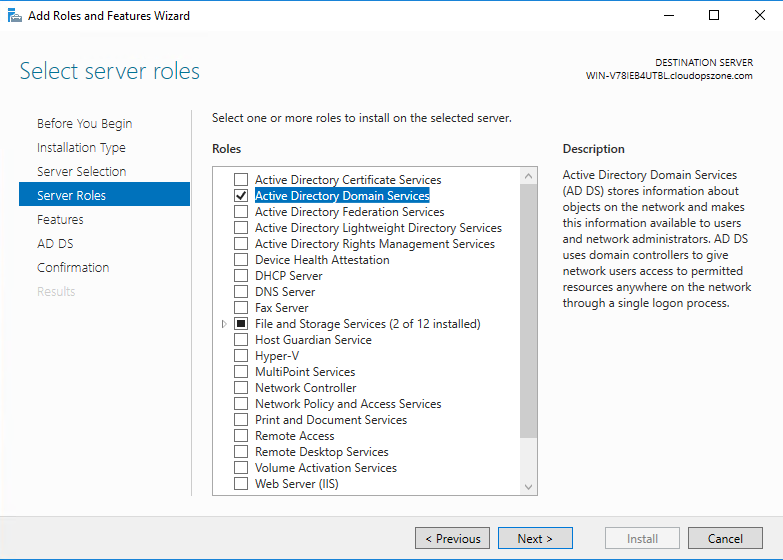Cancel the wizard
This screenshot has width=783, height=560.
(725, 538)
